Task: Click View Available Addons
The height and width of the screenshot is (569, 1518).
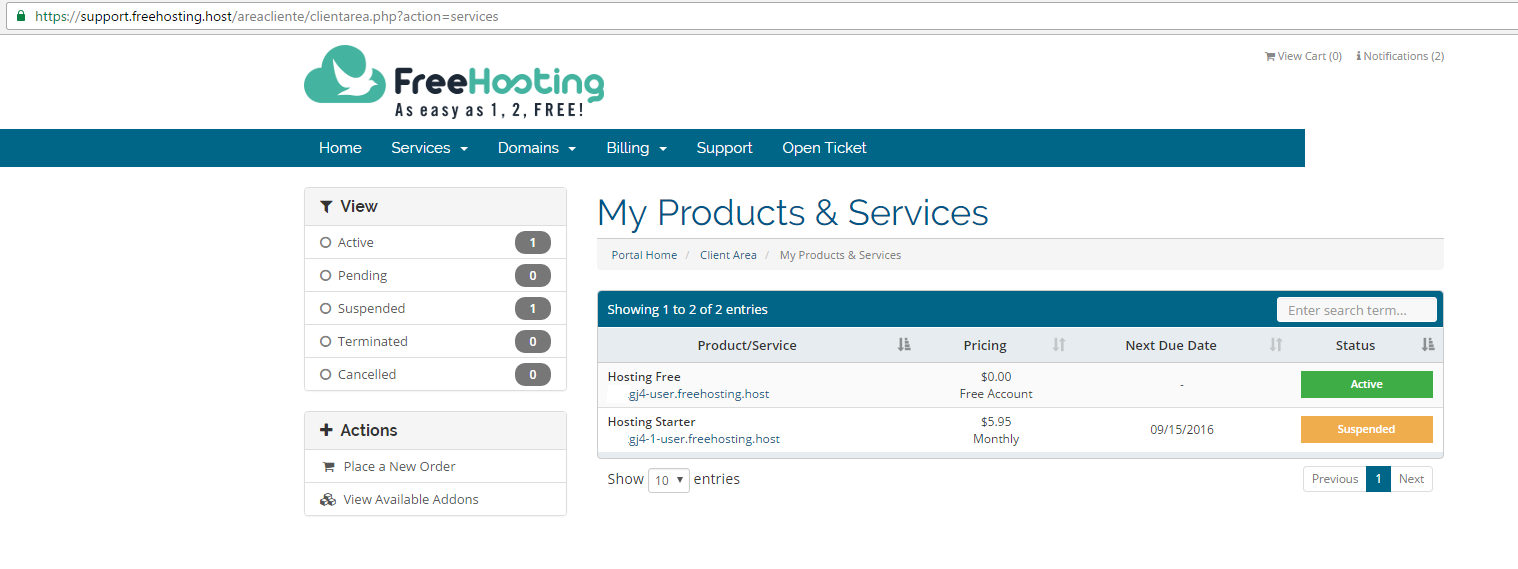Action: click(x=435, y=499)
